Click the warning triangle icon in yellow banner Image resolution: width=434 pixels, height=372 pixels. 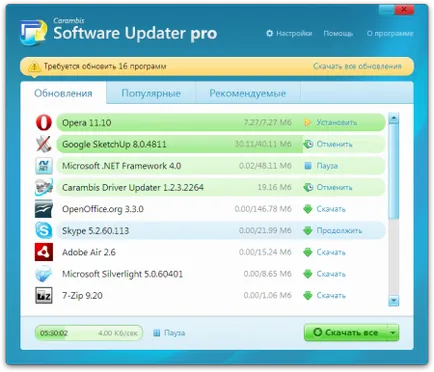(x=34, y=67)
